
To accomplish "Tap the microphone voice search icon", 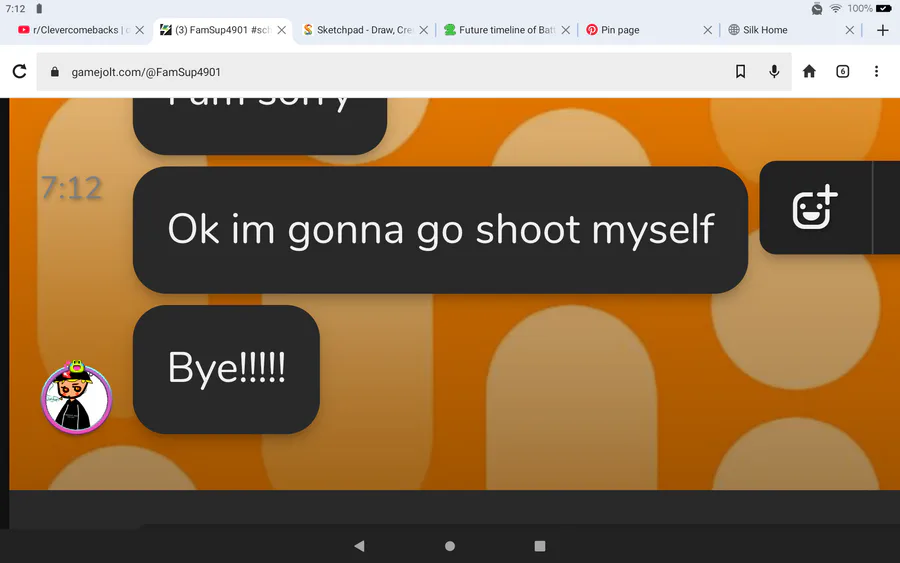I will point(774,72).
